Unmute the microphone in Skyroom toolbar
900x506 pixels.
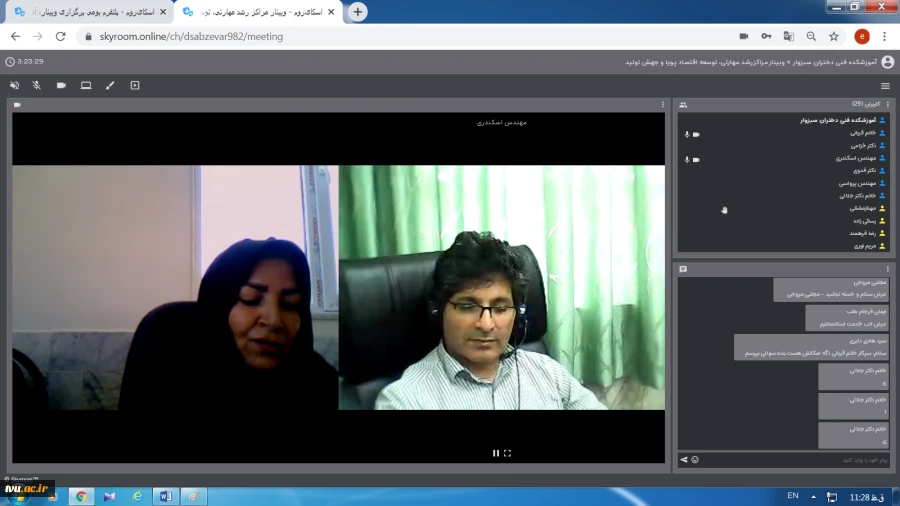click(x=37, y=86)
